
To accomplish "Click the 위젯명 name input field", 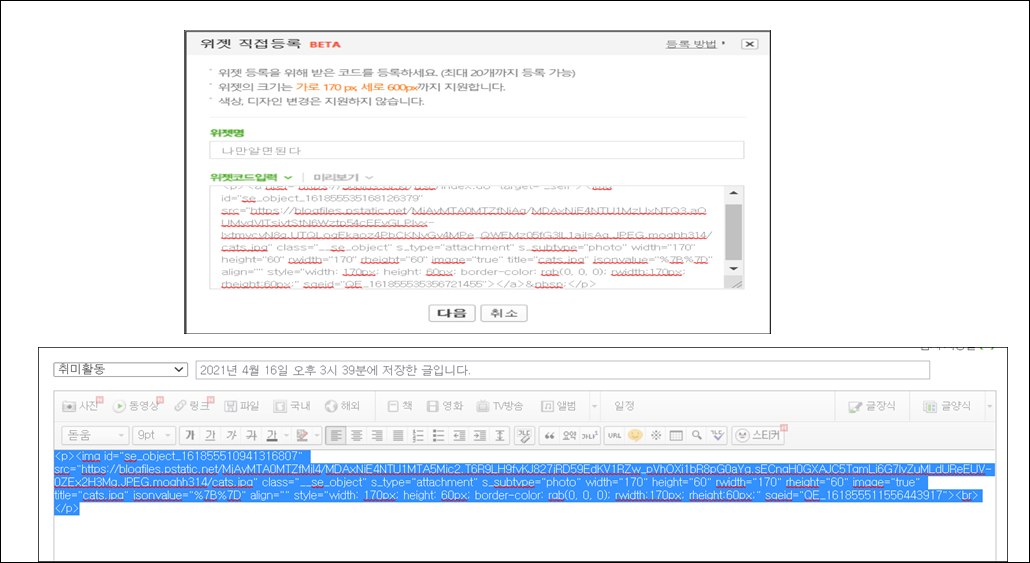I will pyautogui.click(x=477, y=150).
